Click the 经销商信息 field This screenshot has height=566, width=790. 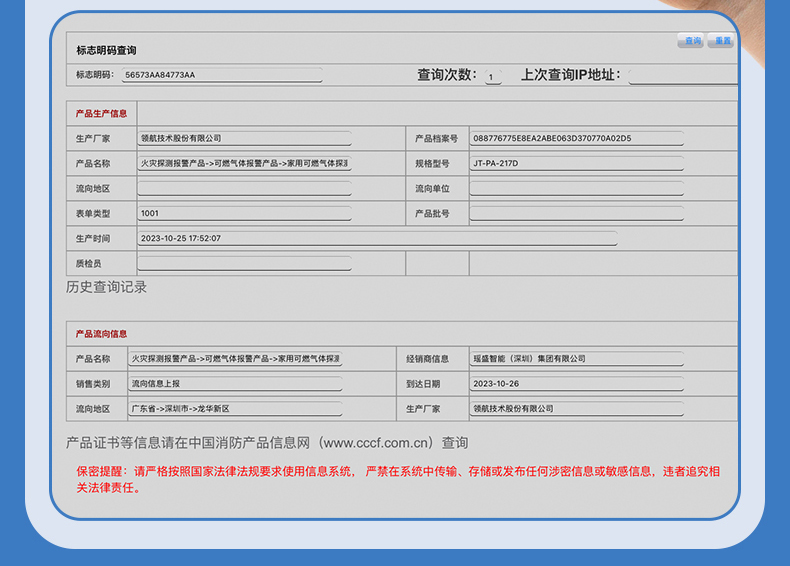[577, 358]
